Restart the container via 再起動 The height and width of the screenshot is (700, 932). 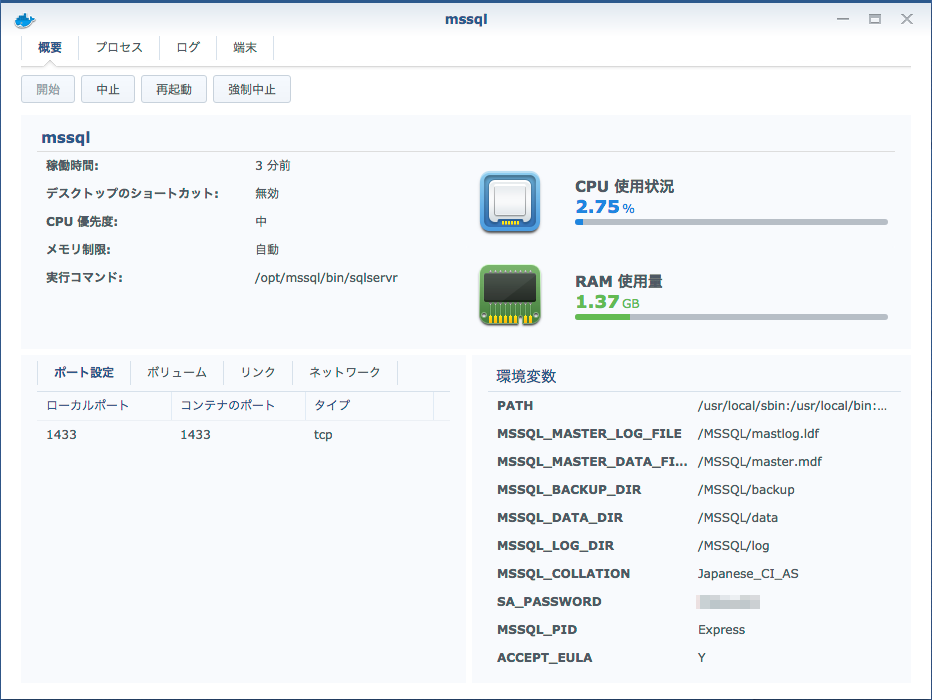coord(172,88)
